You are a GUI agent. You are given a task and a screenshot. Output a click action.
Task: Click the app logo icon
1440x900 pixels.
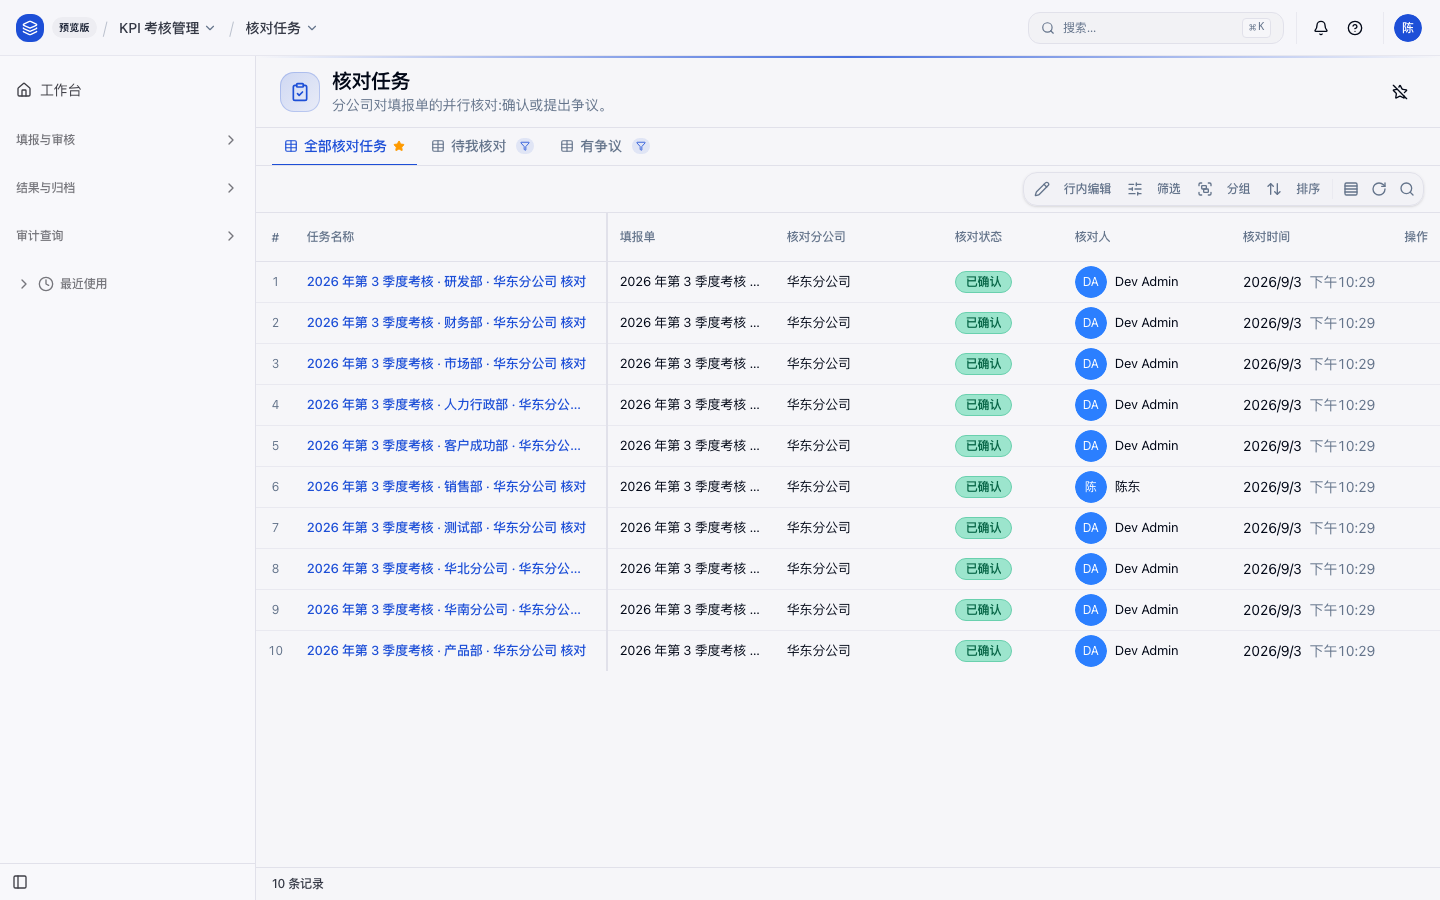[x=30, y=28]
